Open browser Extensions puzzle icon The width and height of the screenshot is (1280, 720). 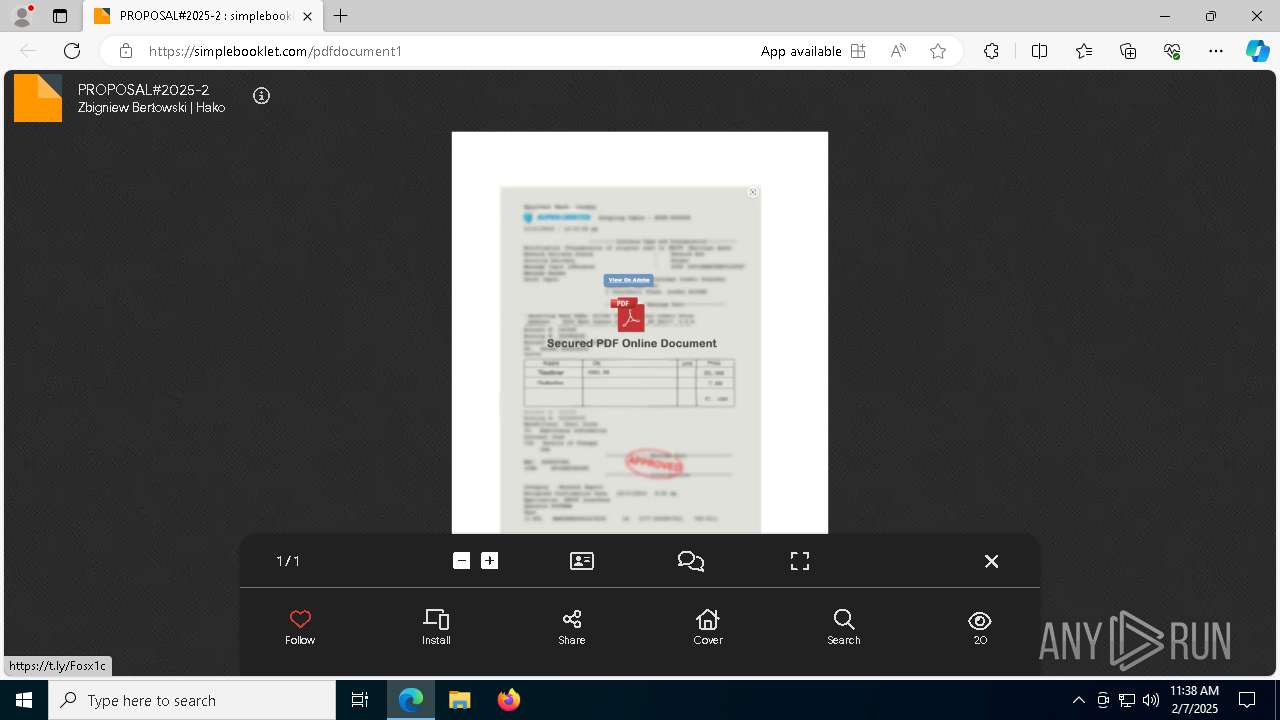pos(991,51)
